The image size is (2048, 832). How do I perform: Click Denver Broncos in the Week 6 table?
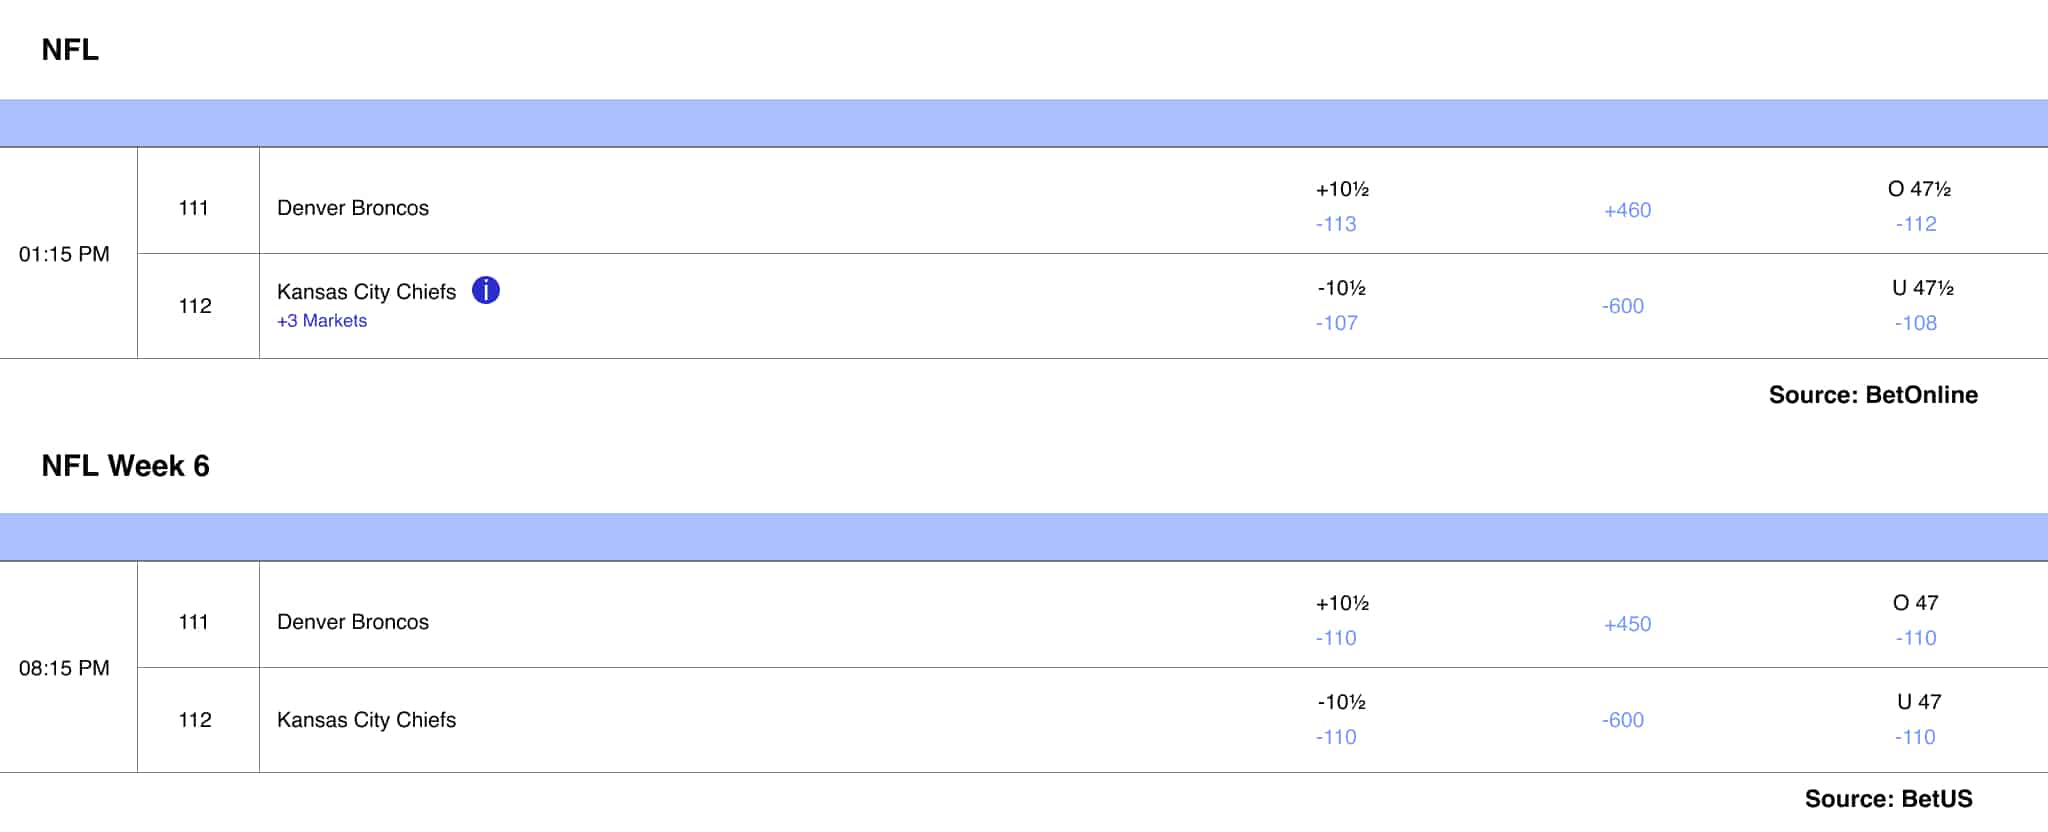[353, 622]
